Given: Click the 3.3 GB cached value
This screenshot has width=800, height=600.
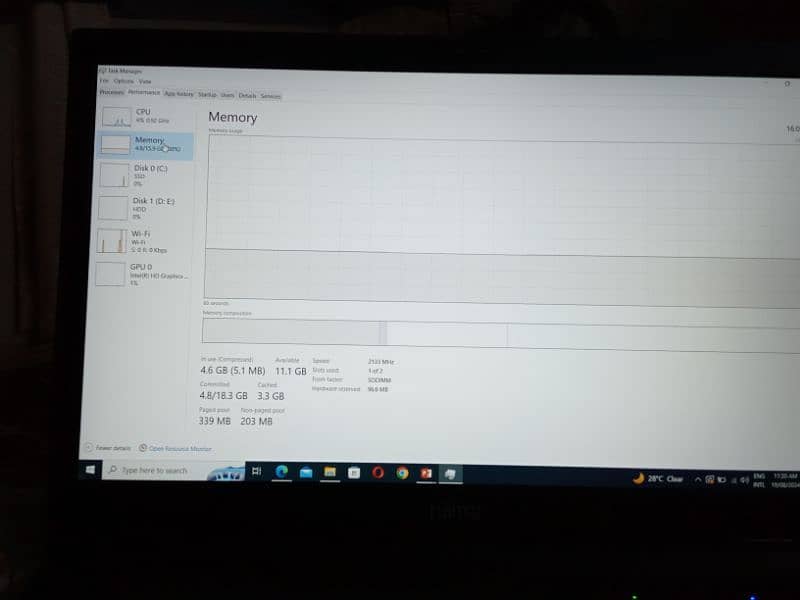Looking at the screenshot, I should coord(270,396).
